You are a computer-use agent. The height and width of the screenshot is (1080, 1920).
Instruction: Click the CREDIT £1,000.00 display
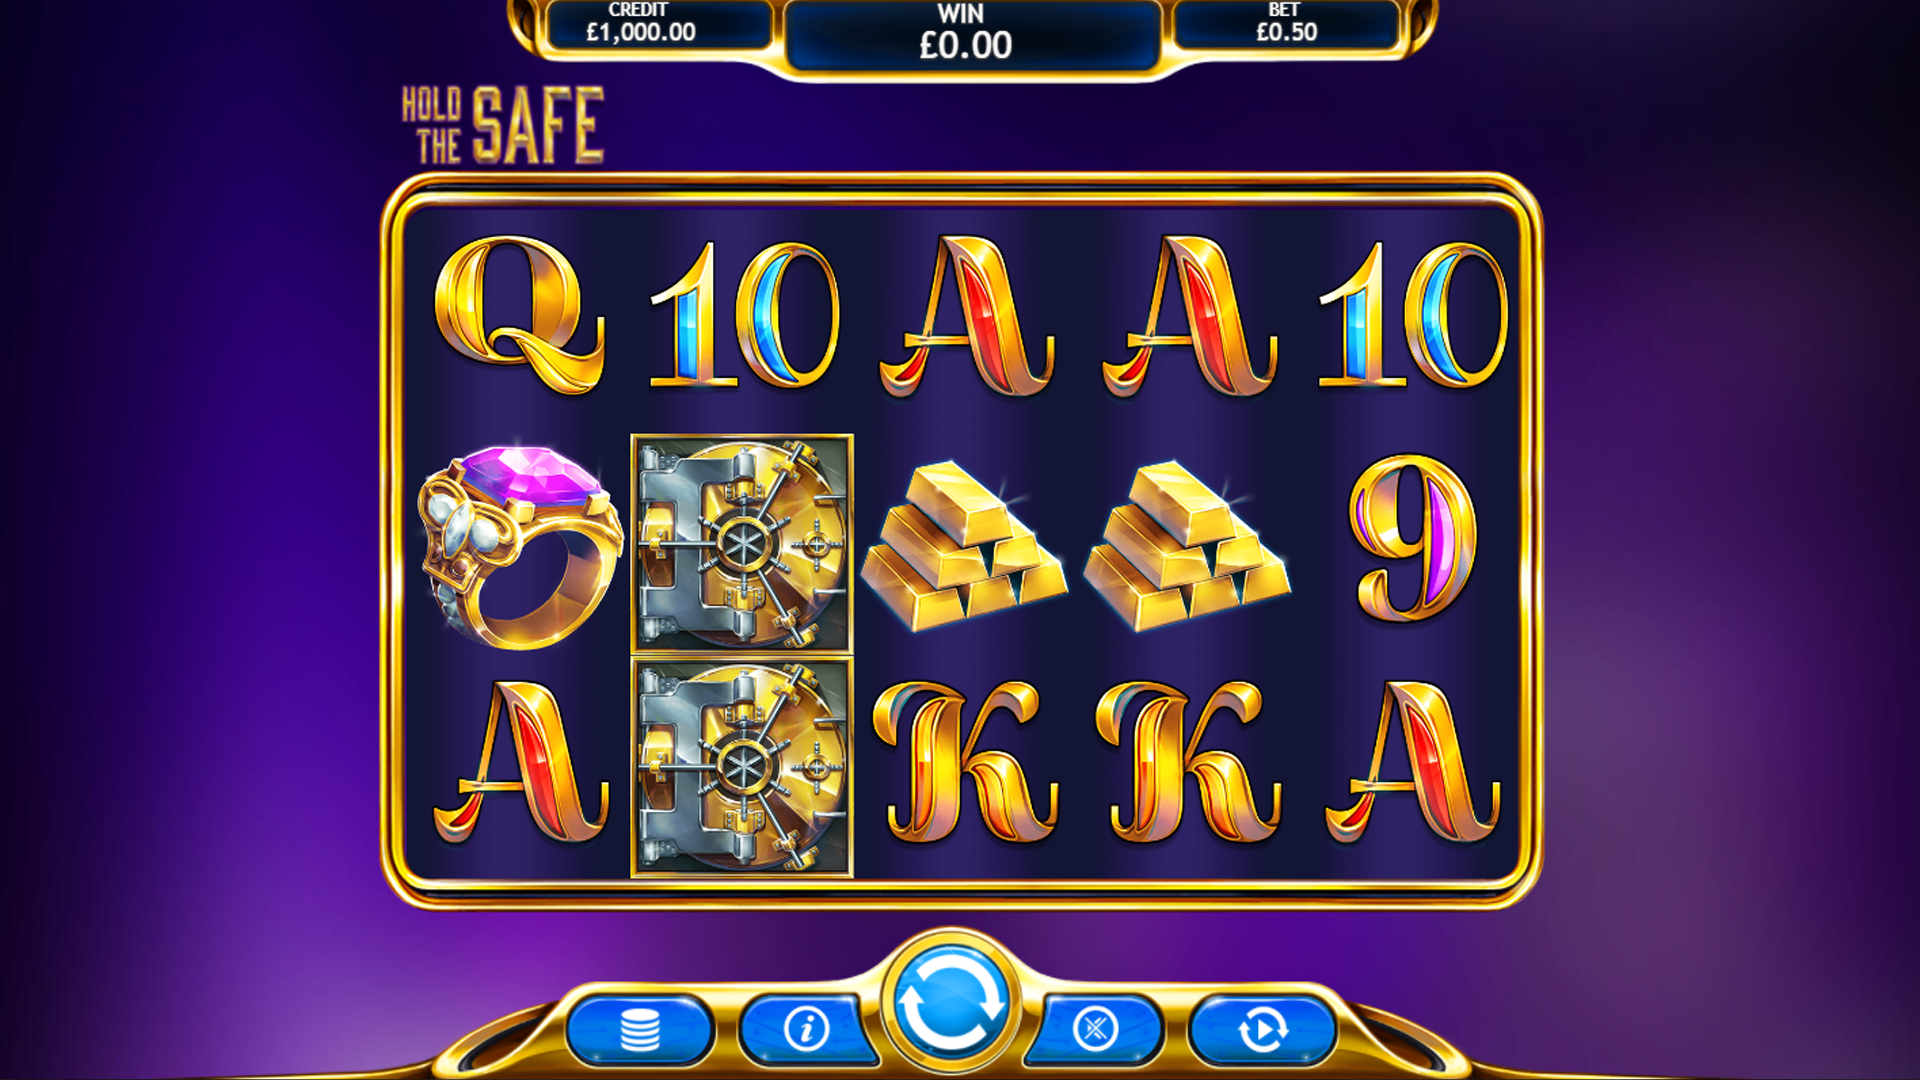pyautogui.click(x=641, y=24)
